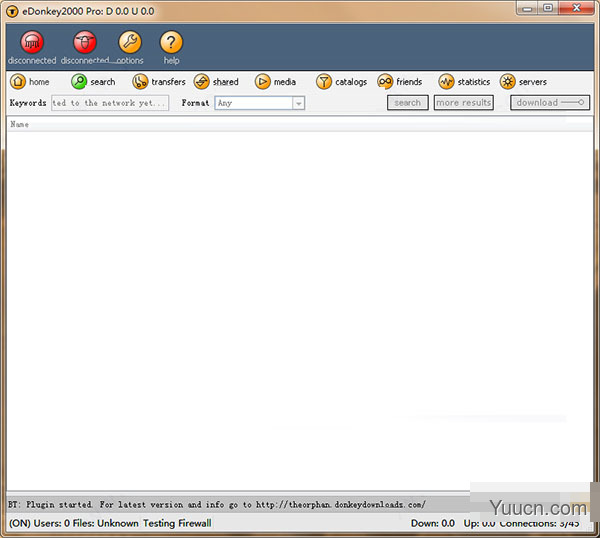Open the media tab label
Viewport: 600px width, 538px height.
[285, 82]
